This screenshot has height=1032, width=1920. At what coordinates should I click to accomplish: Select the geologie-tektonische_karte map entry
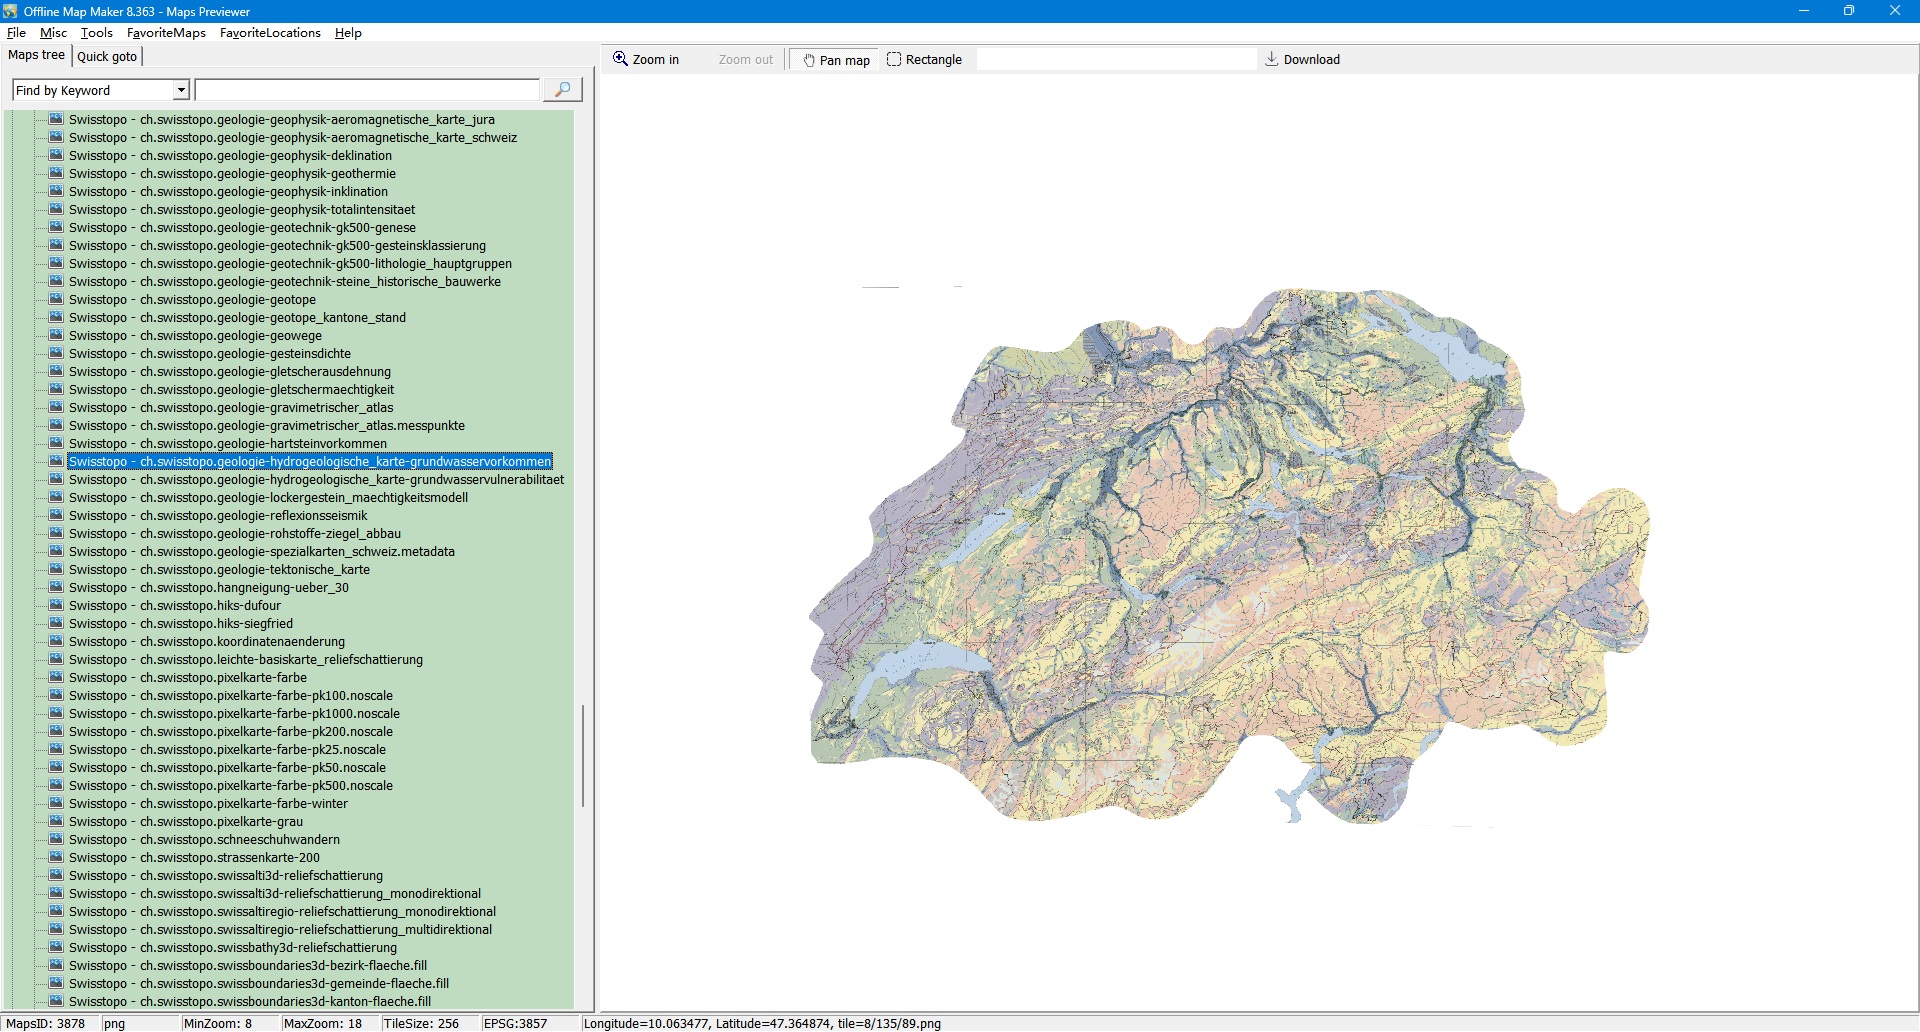[x=219, y=570]
